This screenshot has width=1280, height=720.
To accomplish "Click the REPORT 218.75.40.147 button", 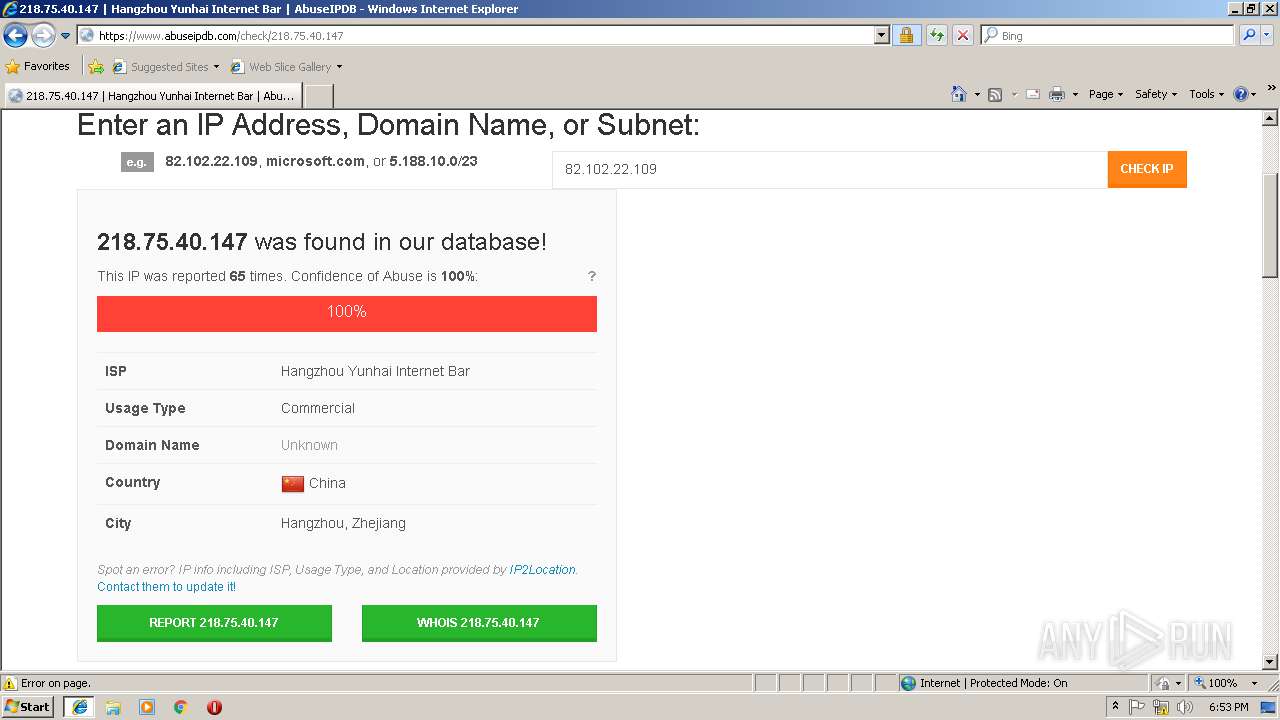I will tap(214, 623).
